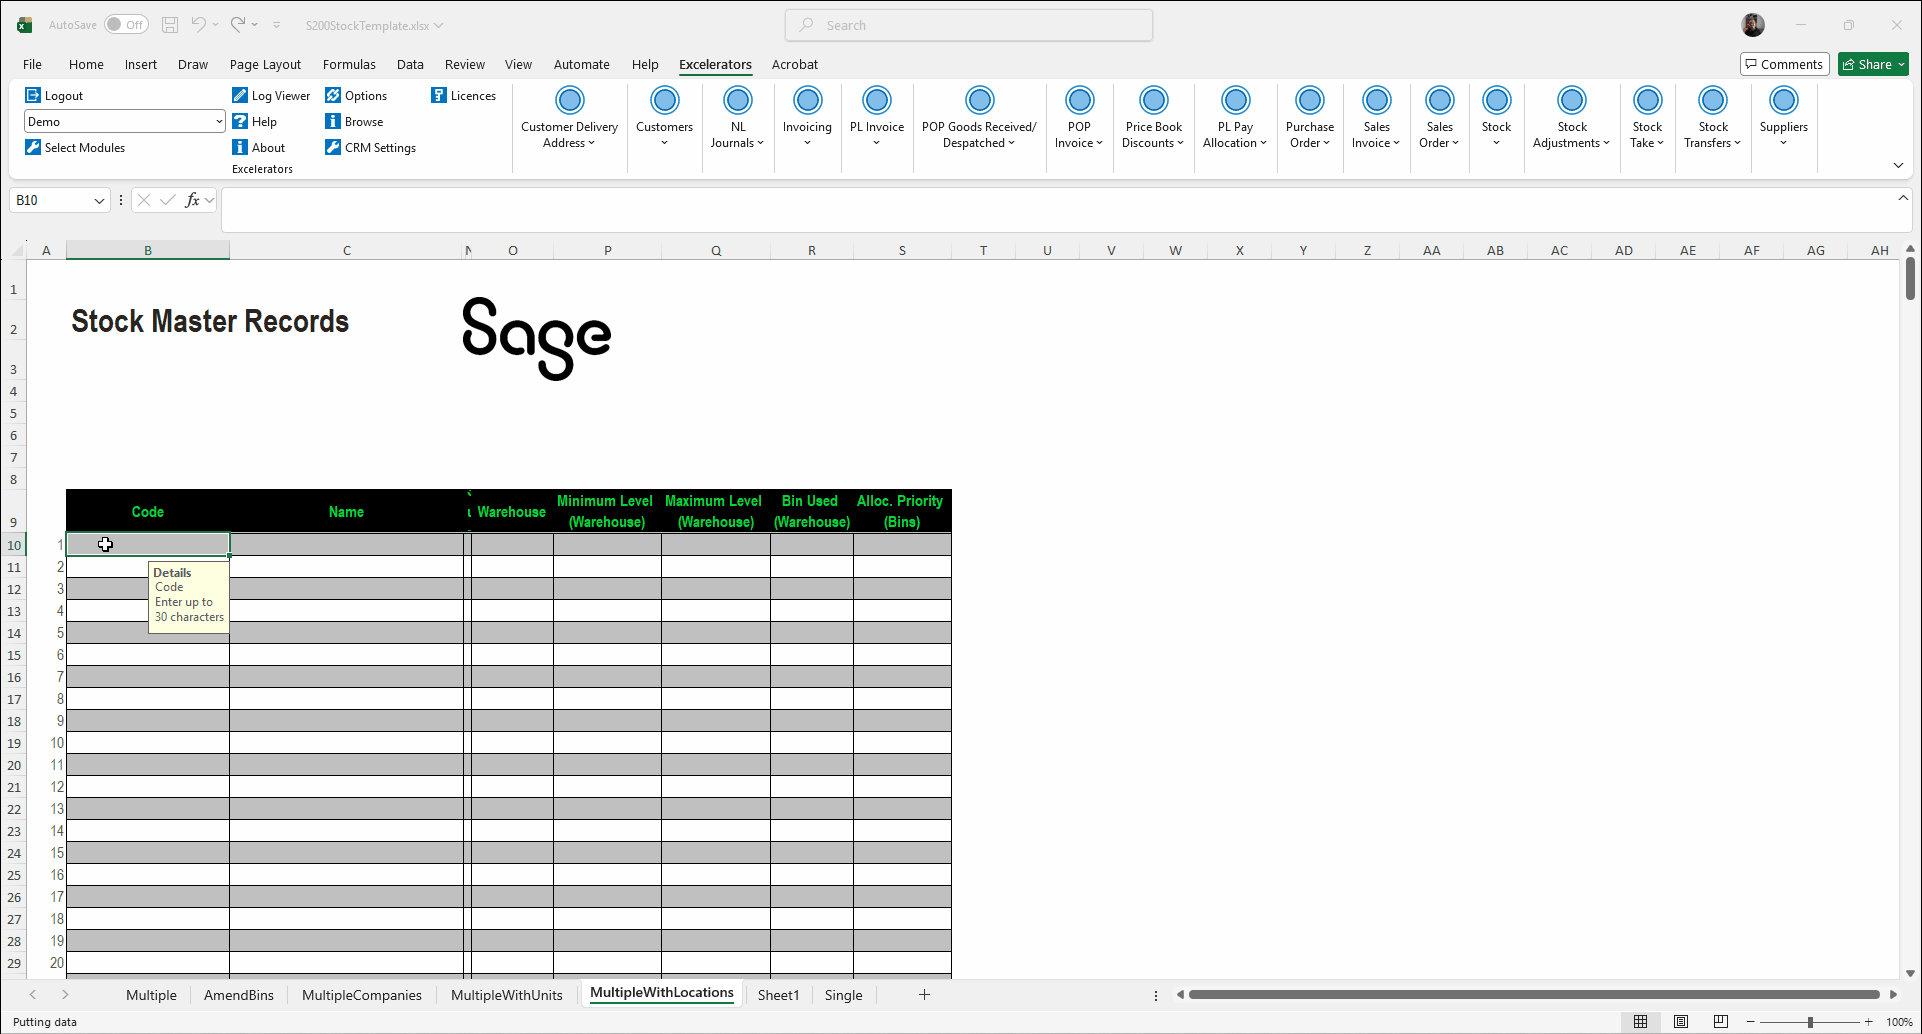Open Sales Invoice
The width and height of the screenshot is (1922, 1034).
pyautogui.click(x=1376, y=118)
